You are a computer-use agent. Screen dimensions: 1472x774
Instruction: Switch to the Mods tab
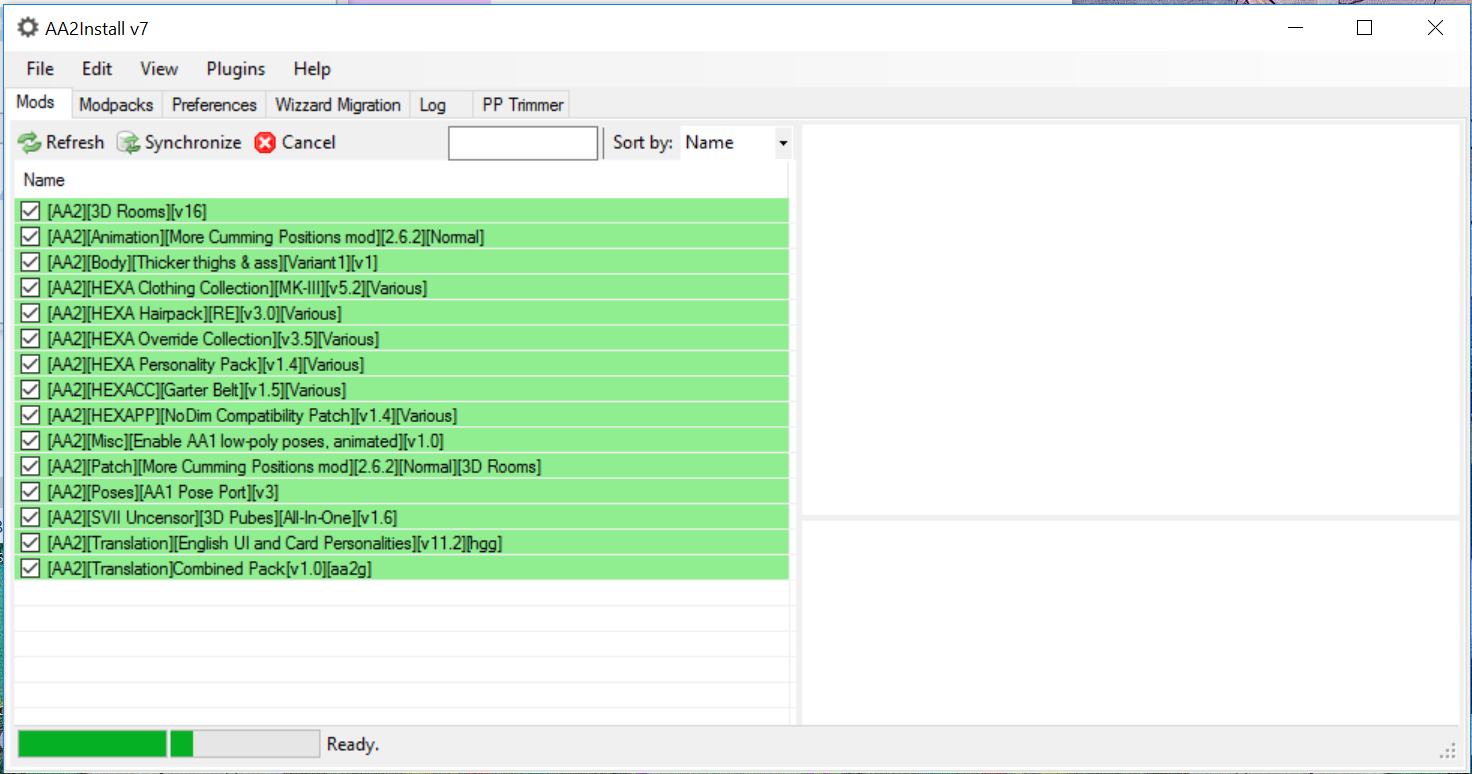pyautogui.click(x=36, y=103)
